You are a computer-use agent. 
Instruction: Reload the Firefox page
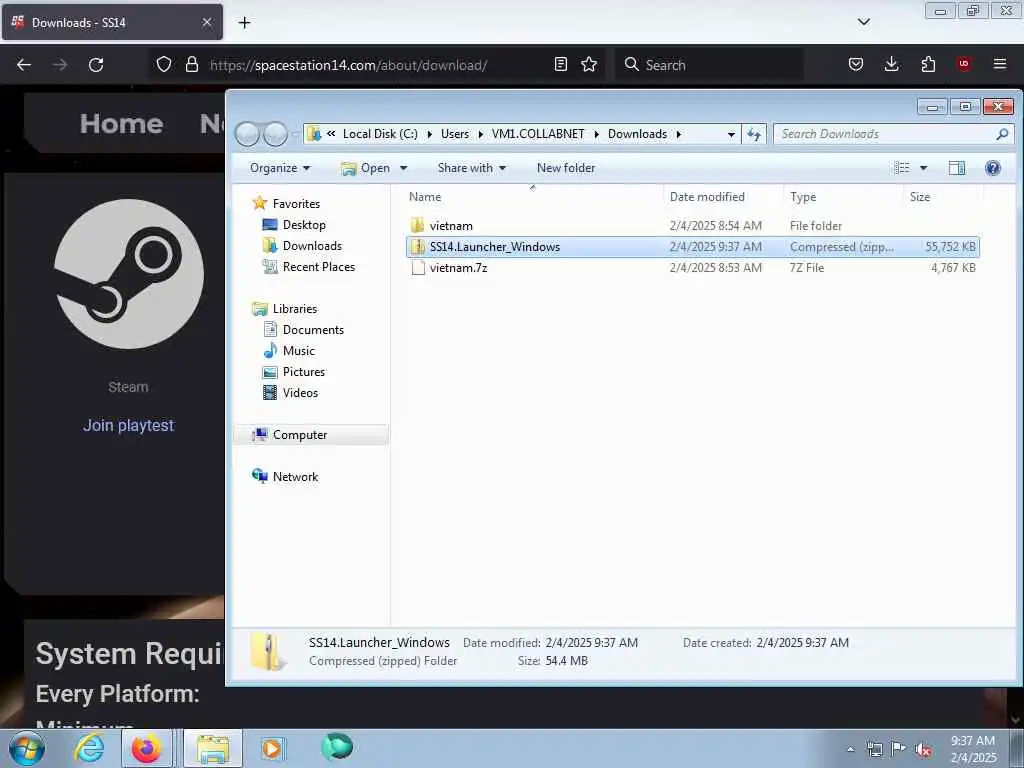(96, 65)
